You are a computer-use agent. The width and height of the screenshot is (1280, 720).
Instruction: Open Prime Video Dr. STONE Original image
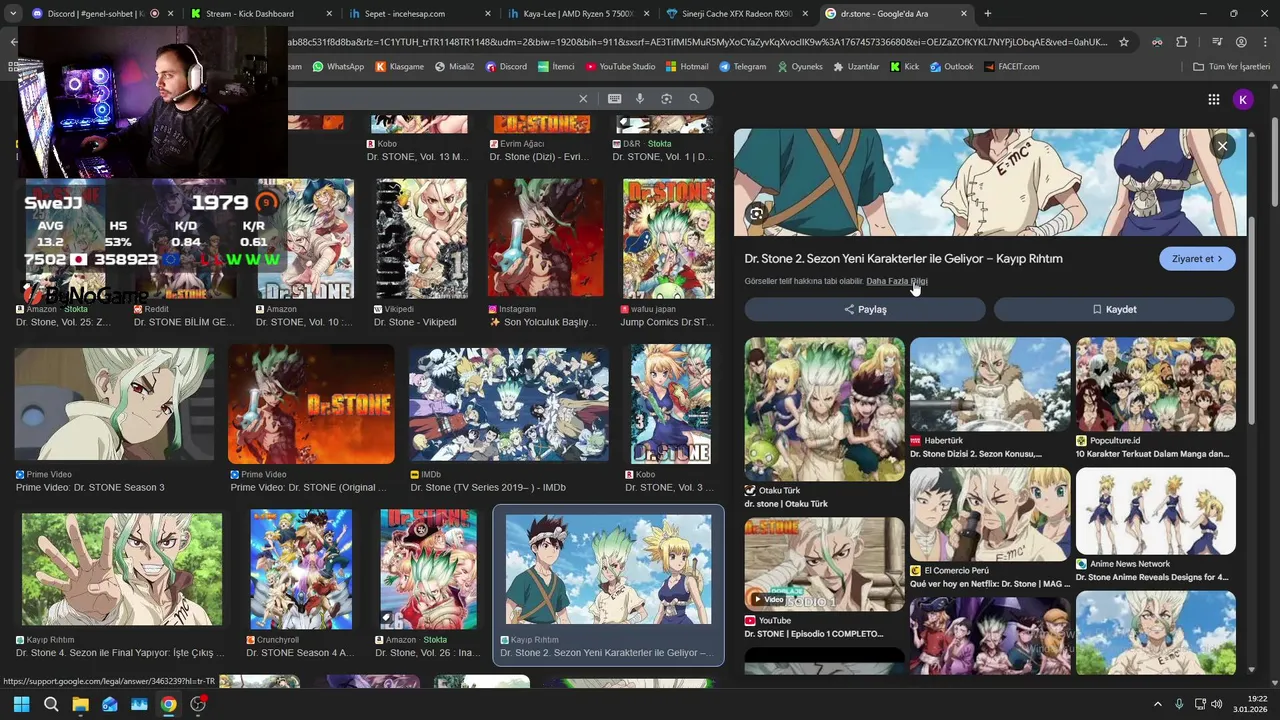[x=311, y=404]
